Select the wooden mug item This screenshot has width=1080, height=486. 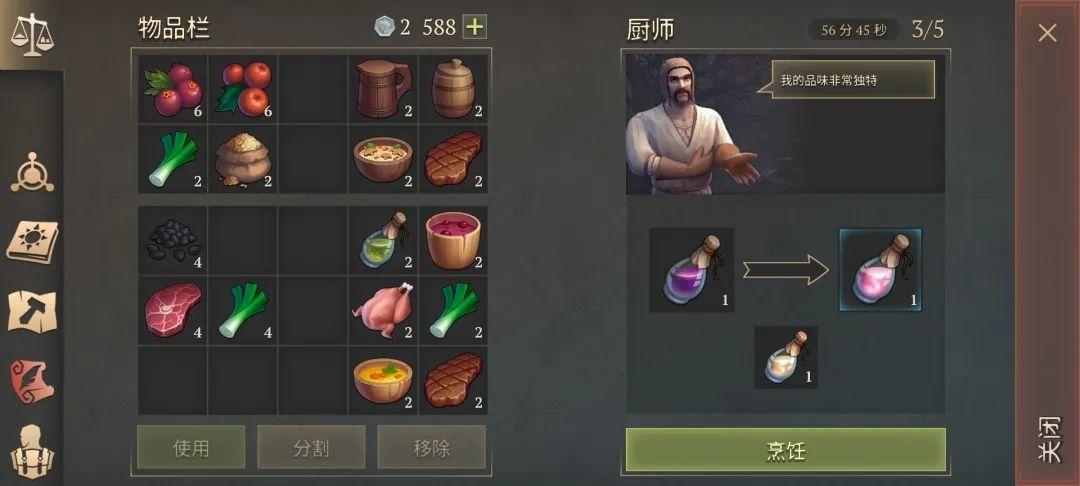(x=383, y=89)
